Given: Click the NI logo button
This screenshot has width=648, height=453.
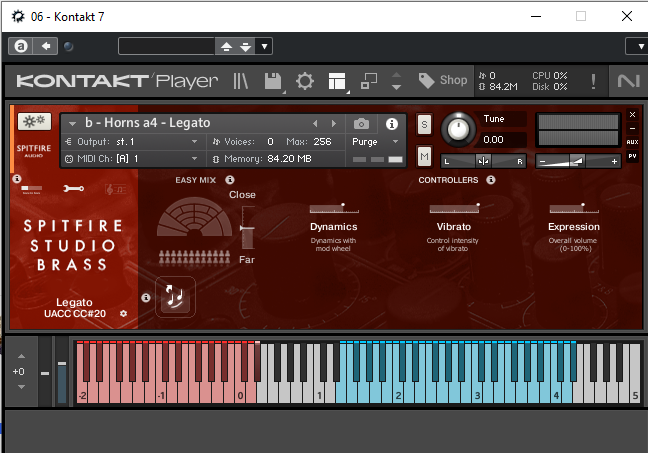Looking at the screenshot, I should [628, 81].
